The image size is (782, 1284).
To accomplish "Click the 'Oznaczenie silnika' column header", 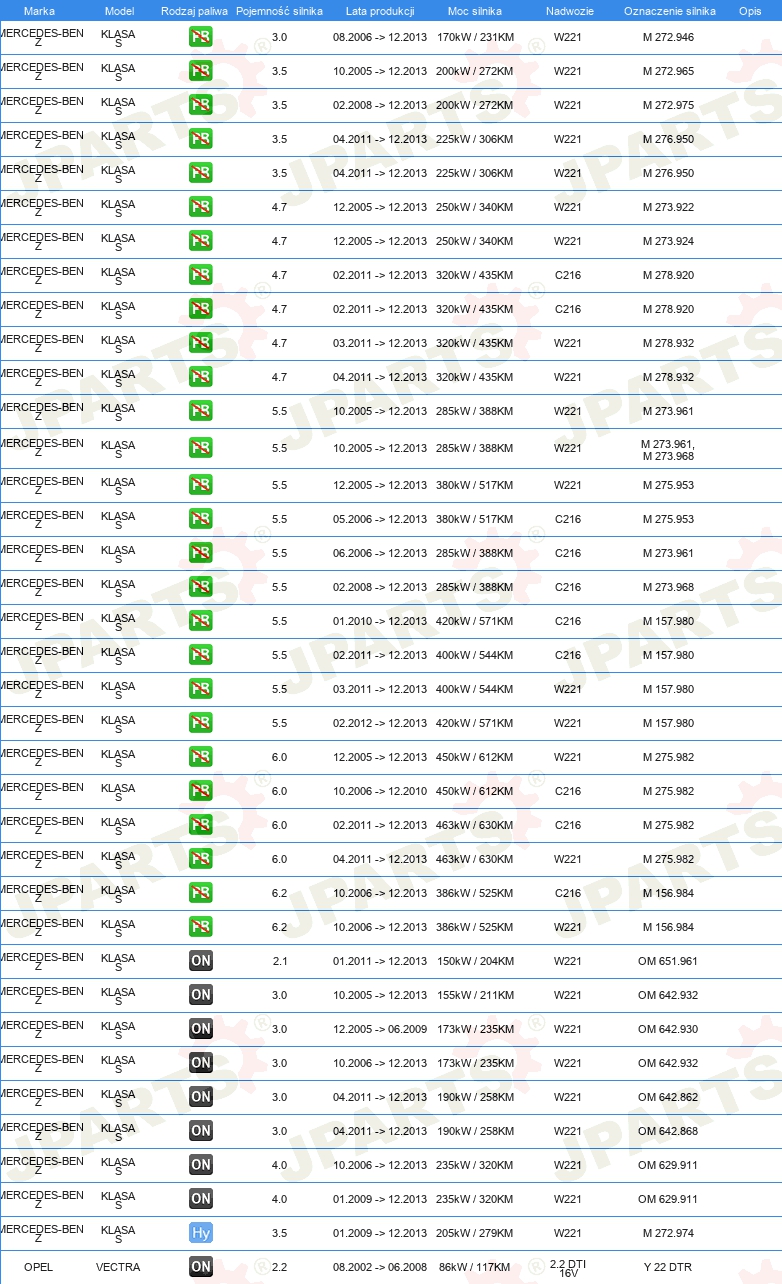I will click(669, 11).
